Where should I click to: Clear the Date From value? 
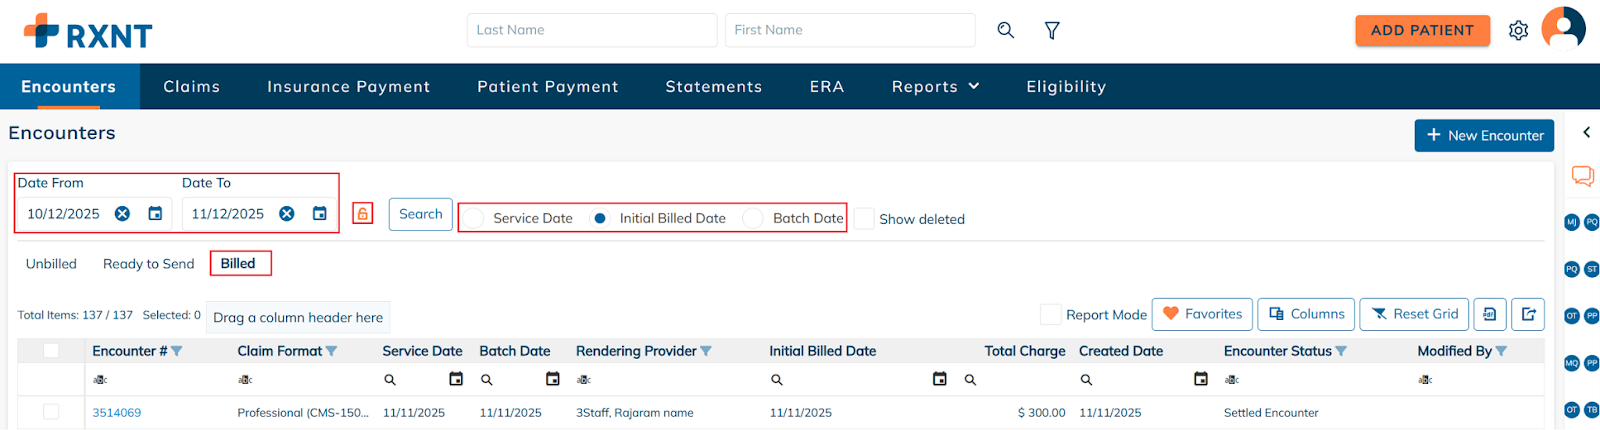click(x=122, y=214)
